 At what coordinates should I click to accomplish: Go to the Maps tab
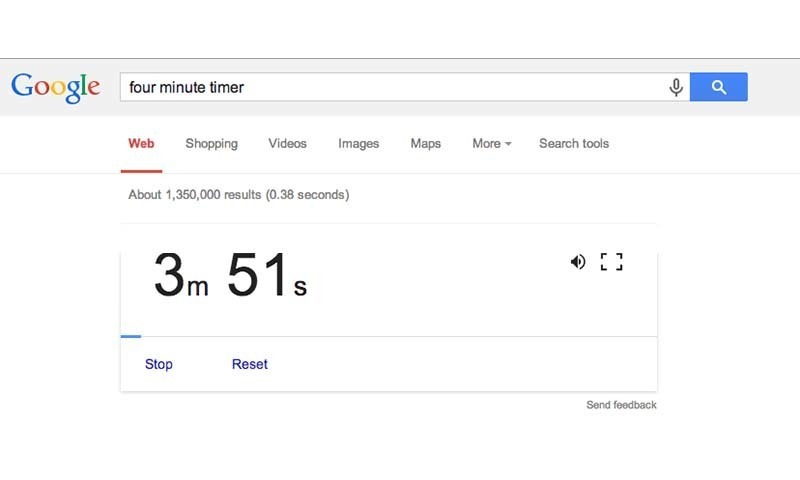click(425, 144)
